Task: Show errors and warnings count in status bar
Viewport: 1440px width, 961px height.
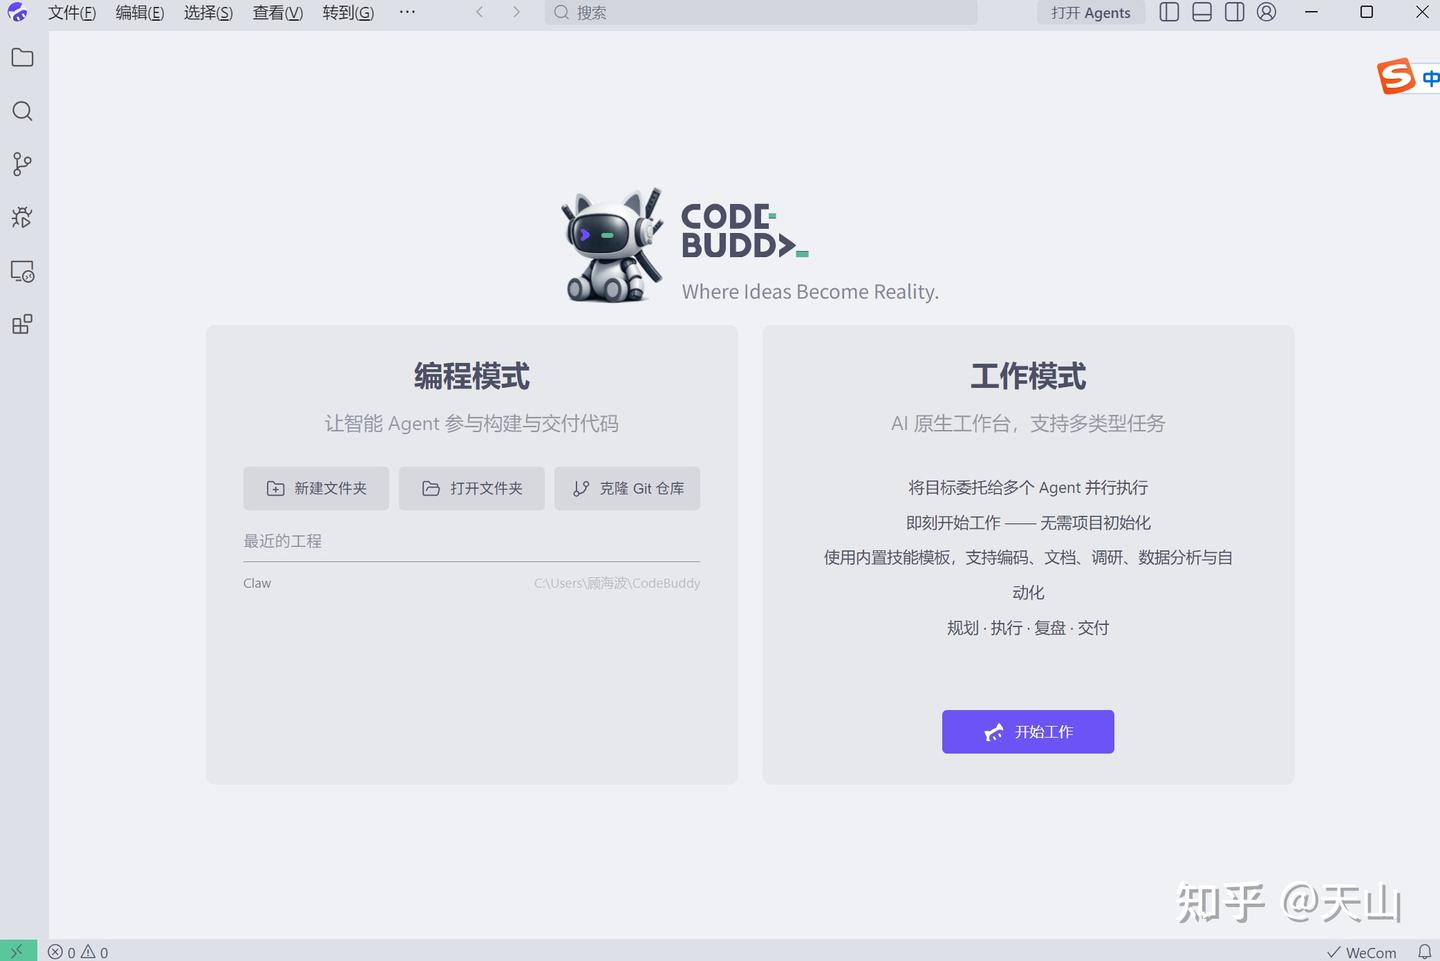Action: tap(78, 952)
